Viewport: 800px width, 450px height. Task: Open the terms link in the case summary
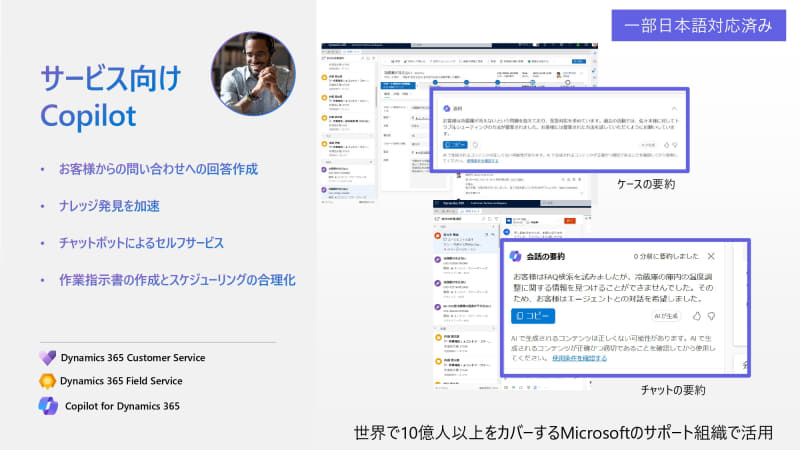[483, 161]
